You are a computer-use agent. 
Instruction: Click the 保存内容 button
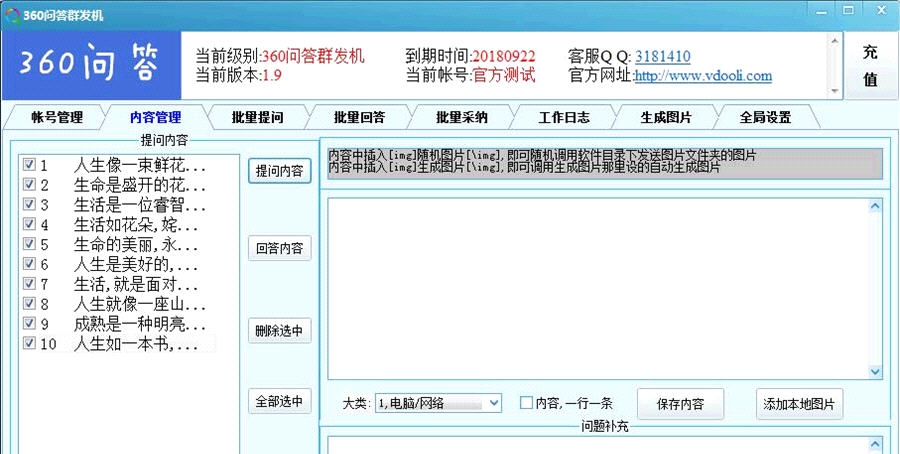[x=680, y=403]
